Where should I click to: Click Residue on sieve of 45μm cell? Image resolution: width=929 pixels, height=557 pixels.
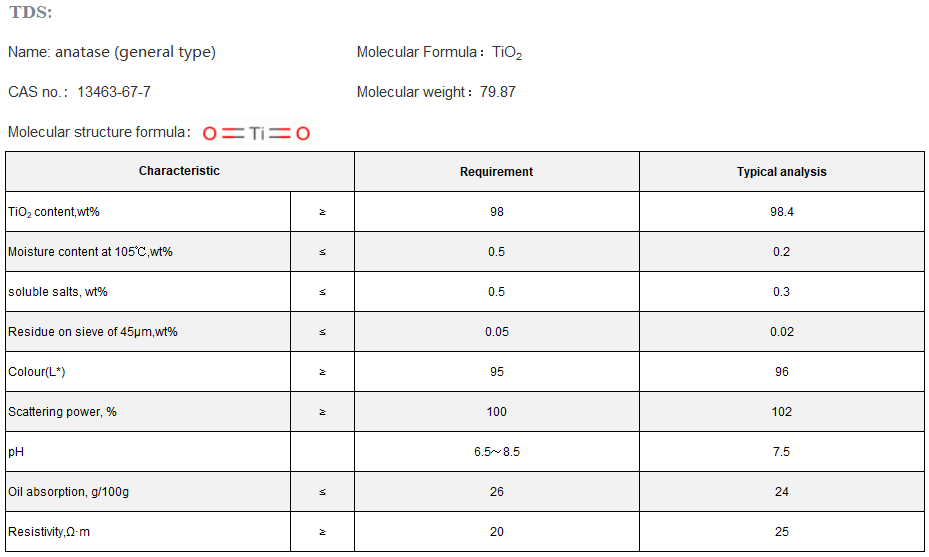pos(92,332)
